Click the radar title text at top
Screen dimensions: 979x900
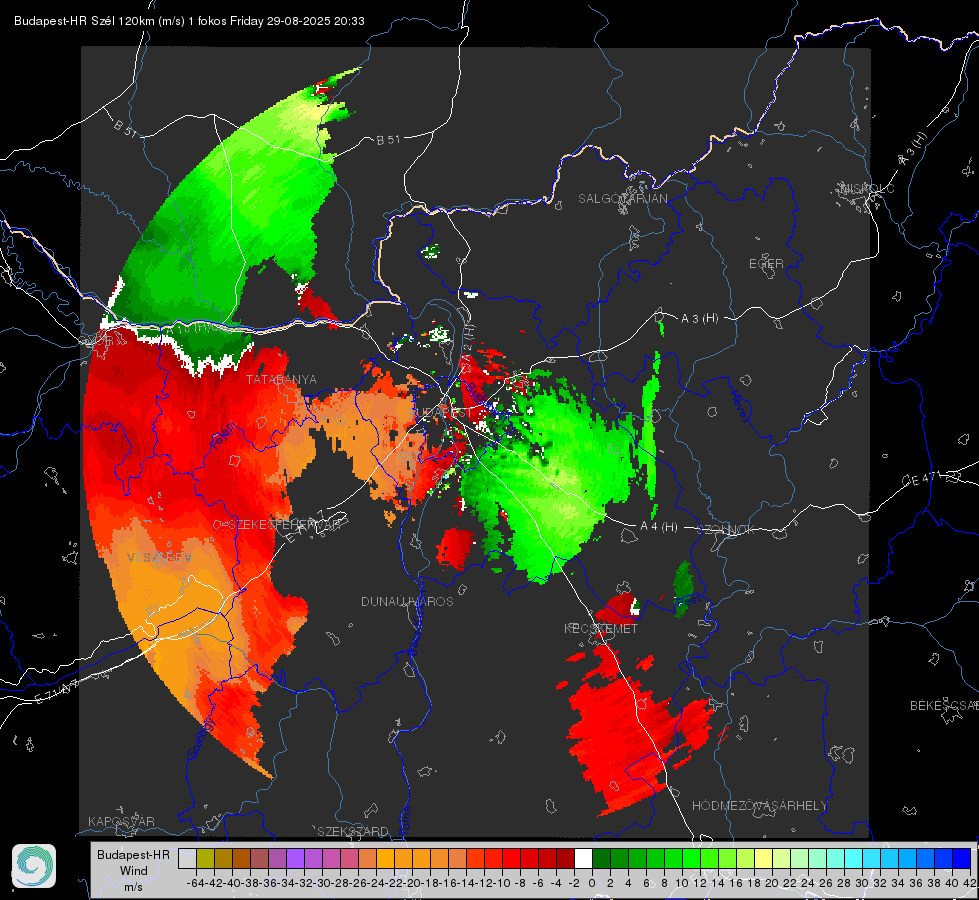tap(189, 21)
